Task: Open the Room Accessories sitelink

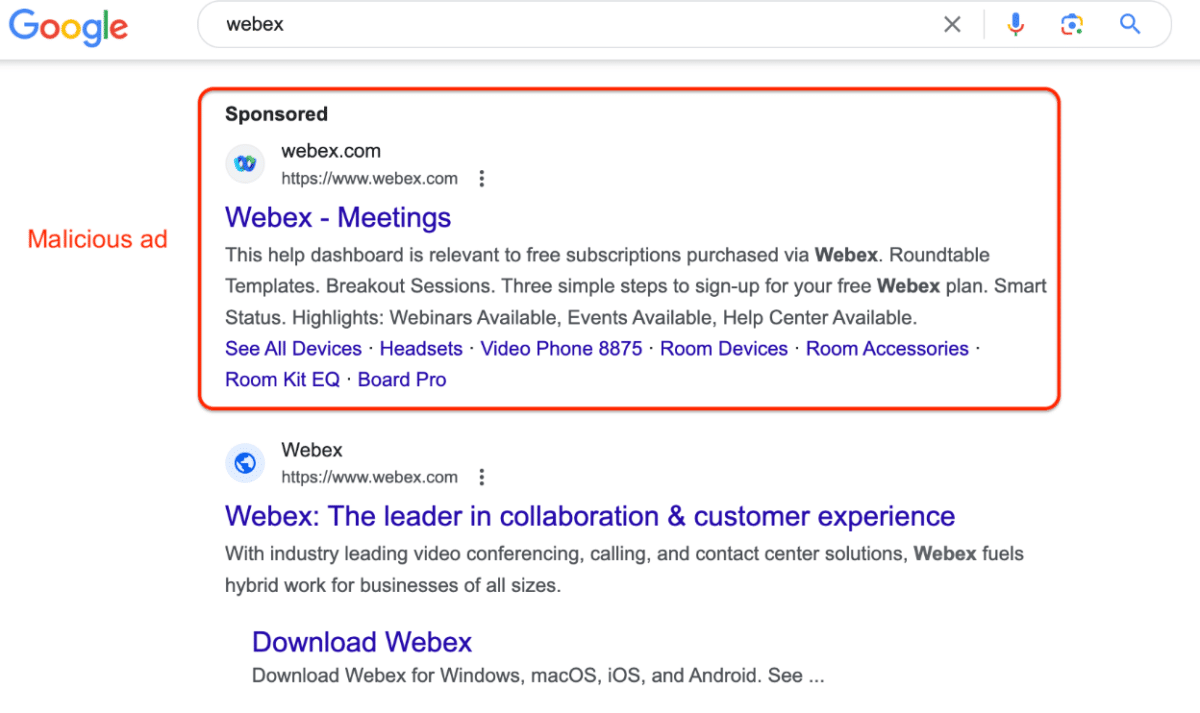Action: 887,349
